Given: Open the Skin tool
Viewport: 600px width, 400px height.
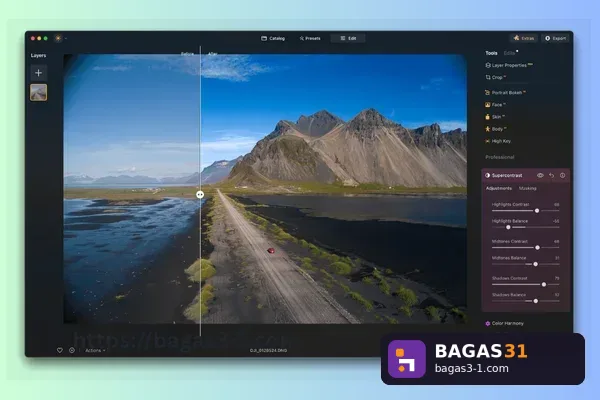Looking at the screenshot, I should click(495, 117).
